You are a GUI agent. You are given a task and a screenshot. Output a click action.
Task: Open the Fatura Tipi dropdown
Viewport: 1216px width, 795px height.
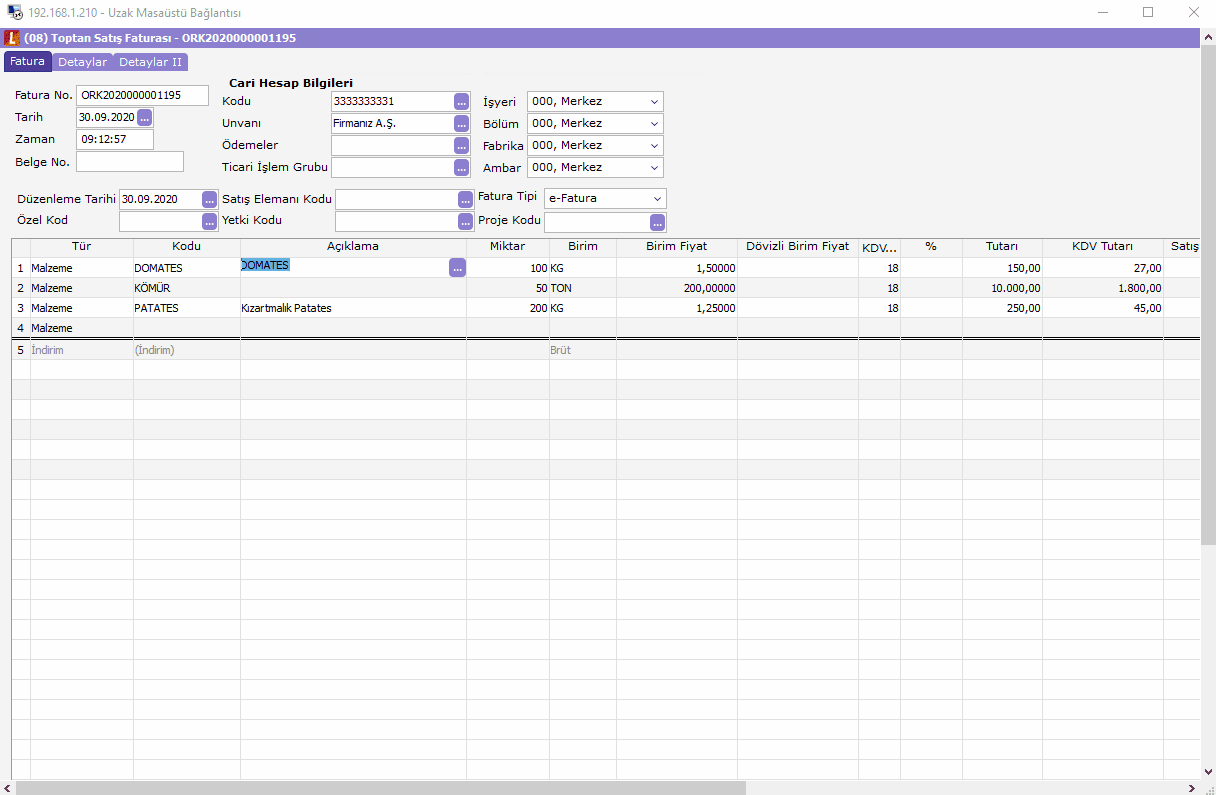click(656, 199)
